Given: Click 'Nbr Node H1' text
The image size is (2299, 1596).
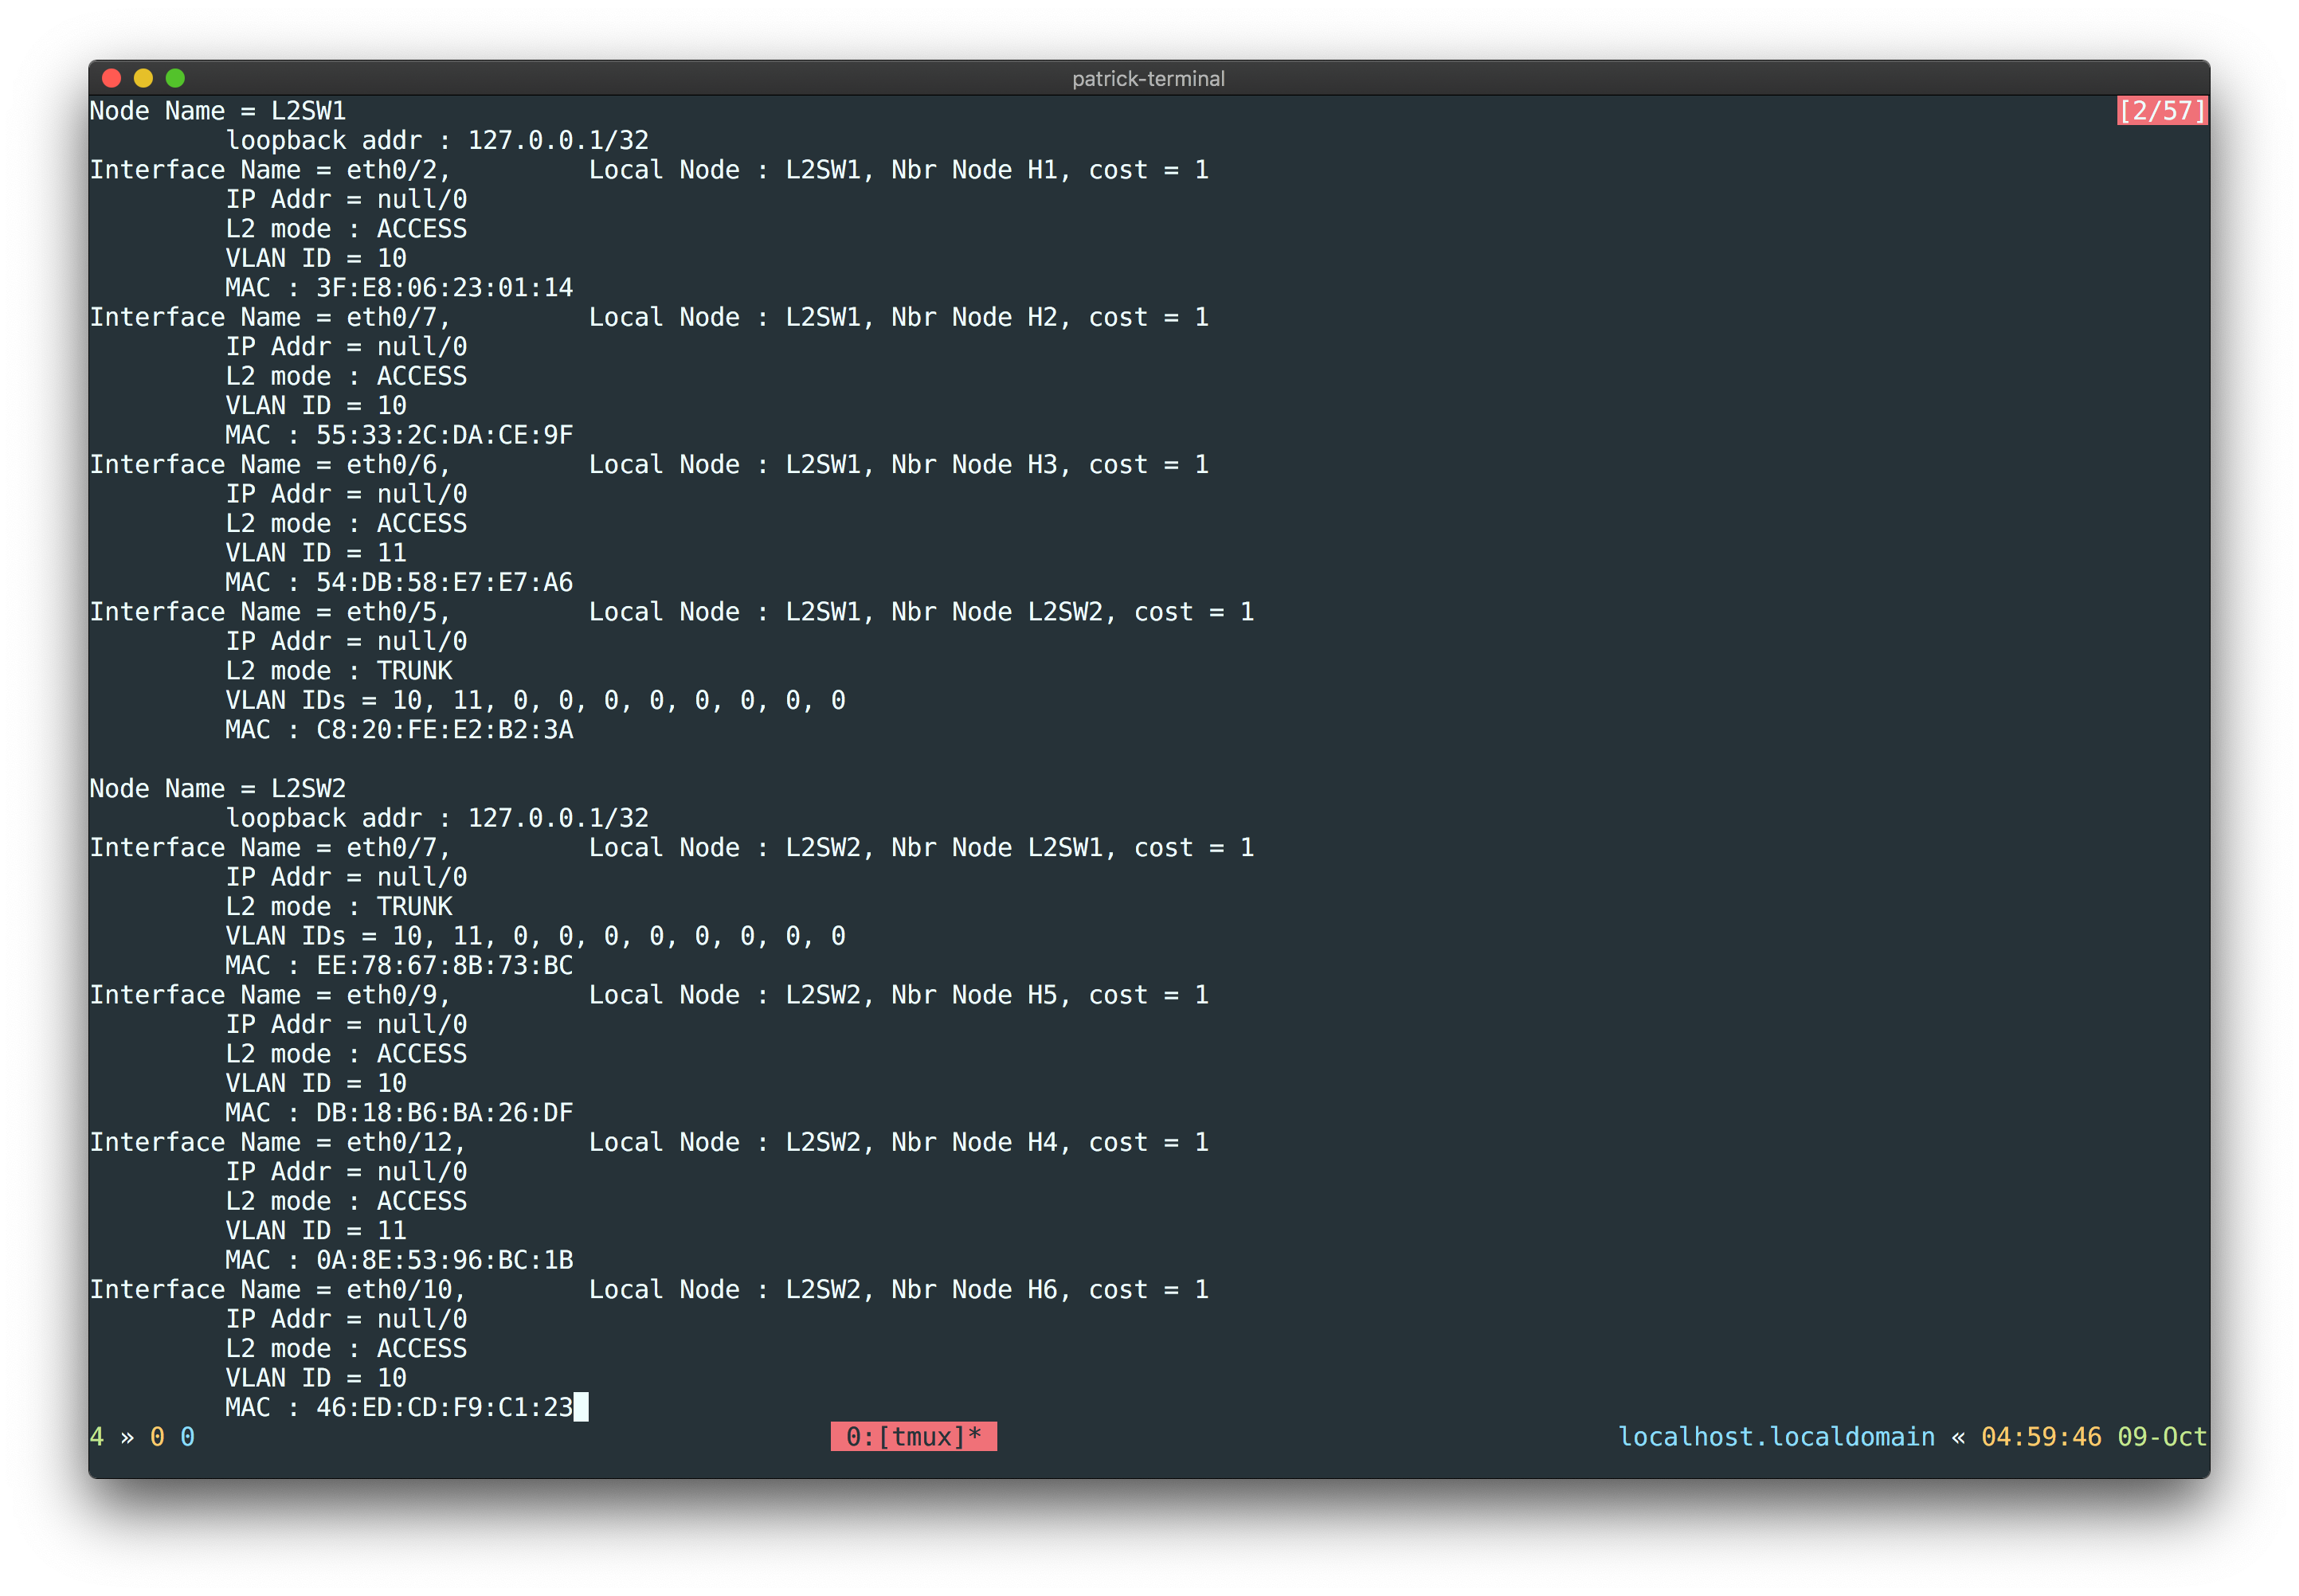Looking at the screenshot, I should (974, 170).
